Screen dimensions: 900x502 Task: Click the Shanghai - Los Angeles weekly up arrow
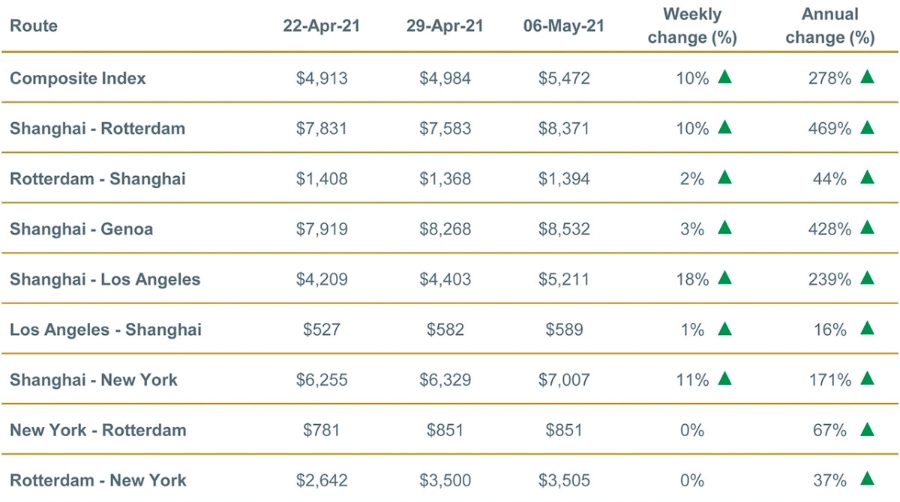pyautogui.click(x=725, y=278)
